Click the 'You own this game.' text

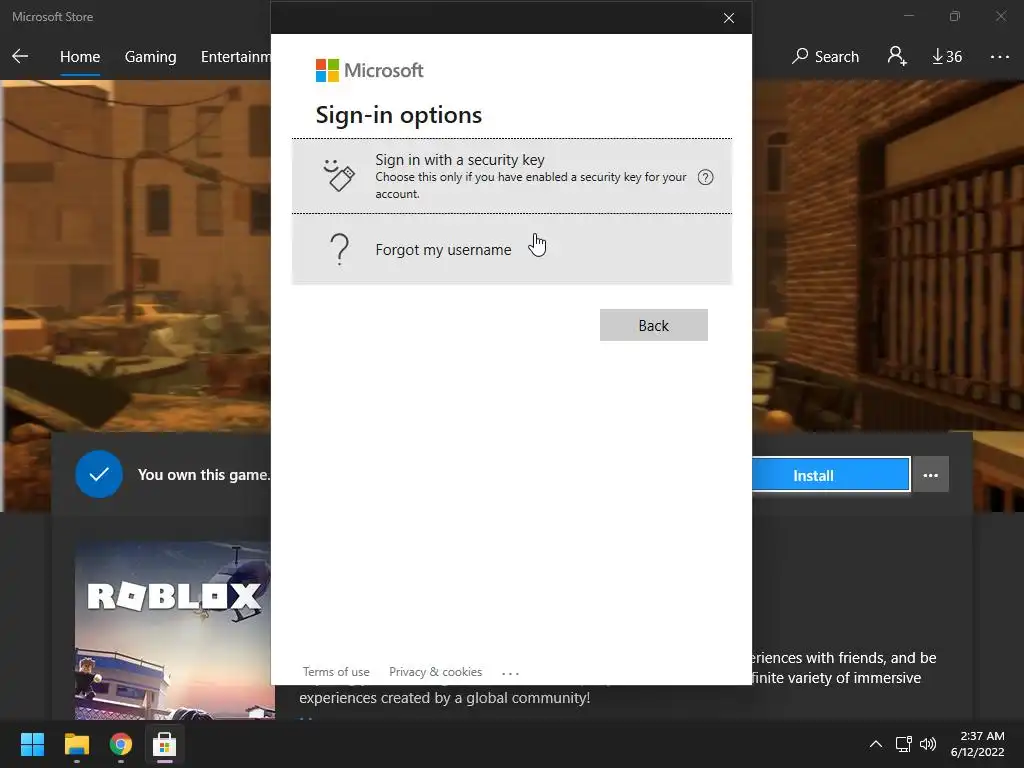click(204, 475)
